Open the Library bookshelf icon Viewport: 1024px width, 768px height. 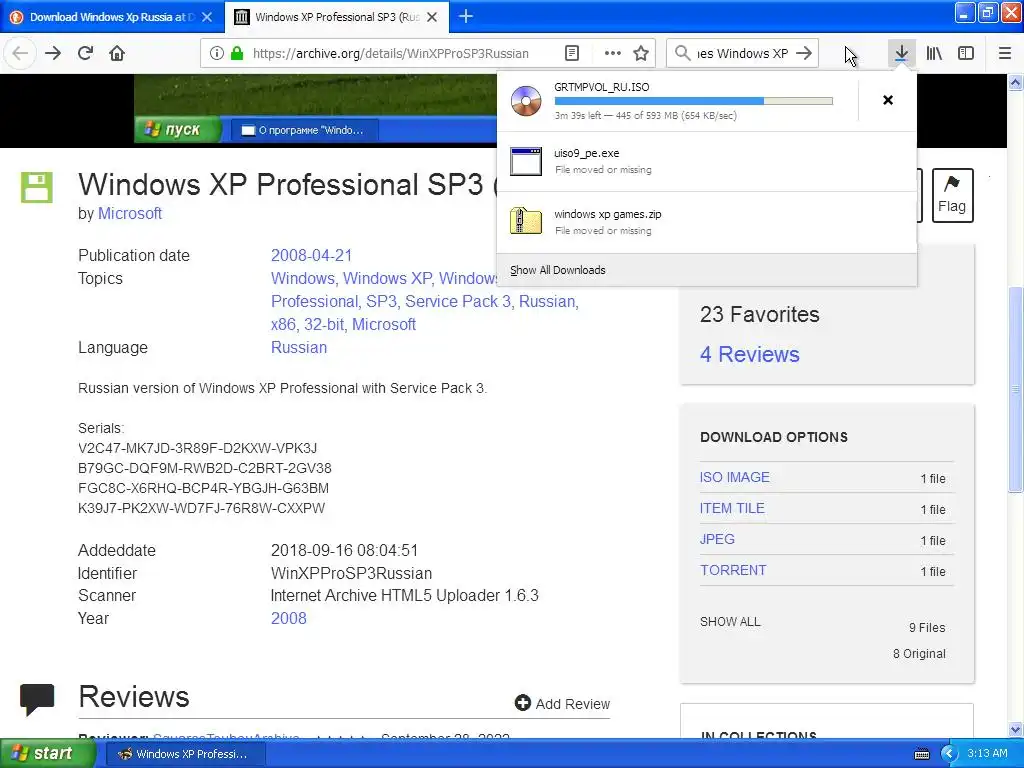(934, 53)
